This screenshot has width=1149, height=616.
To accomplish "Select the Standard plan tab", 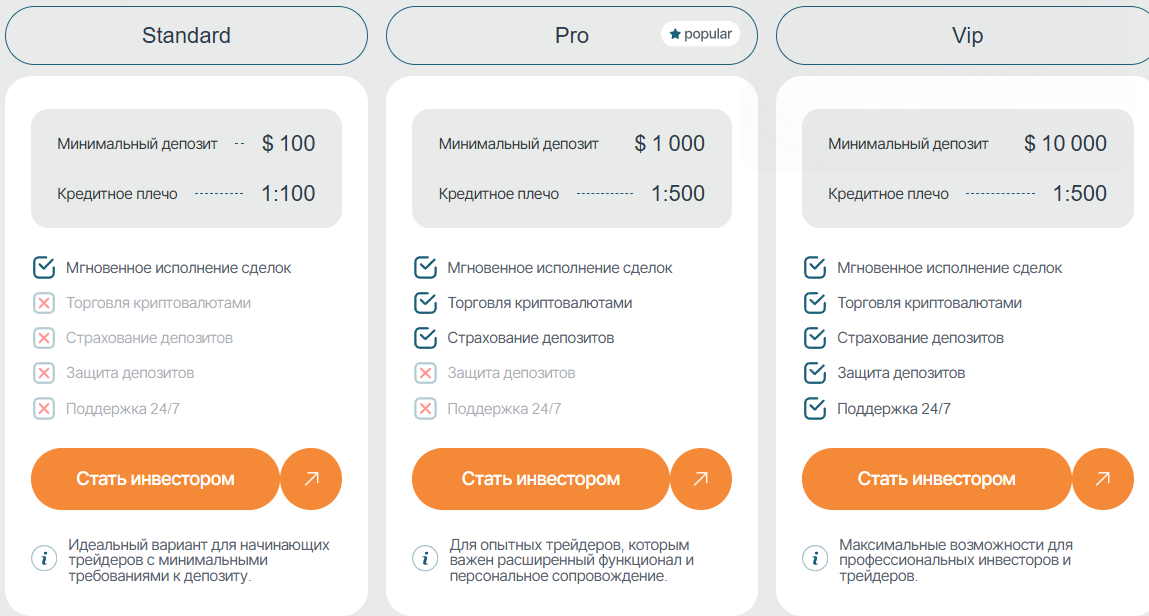I will point(186,36).
